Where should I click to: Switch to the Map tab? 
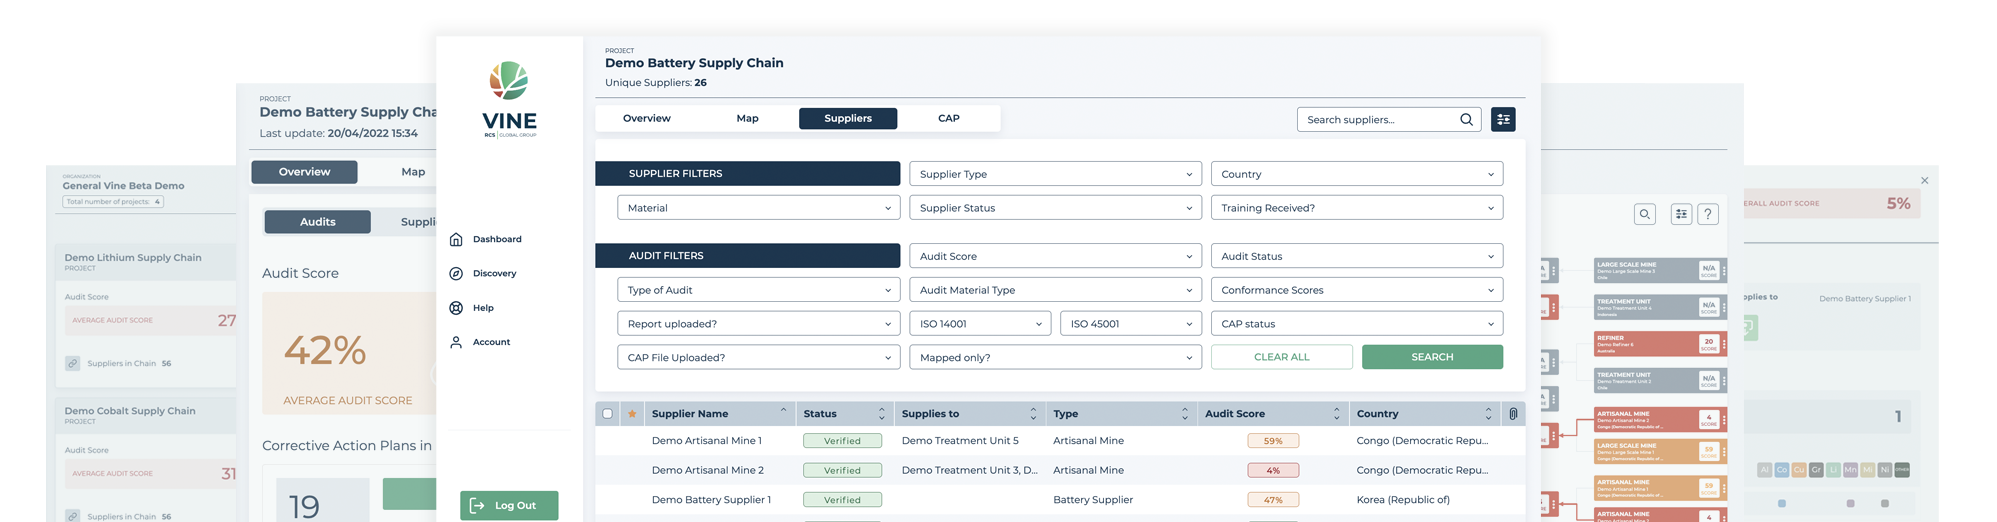[x=747, y=118]
